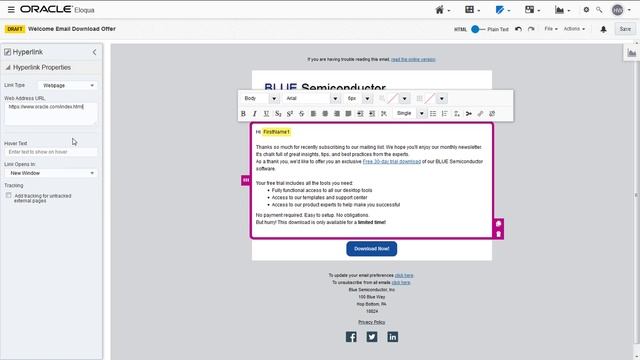Image resolution: width=640 pixels, height=360 pixels.
Task: Align text right
Action: tap(337, 113)
